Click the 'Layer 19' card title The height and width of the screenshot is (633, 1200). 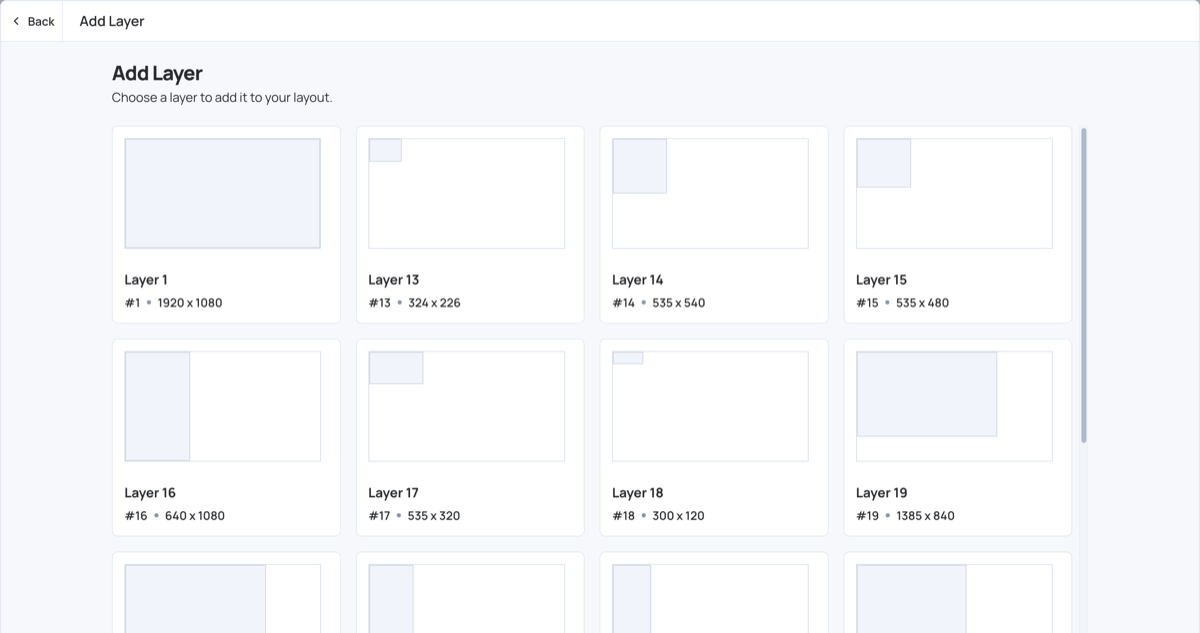(882, 493)
